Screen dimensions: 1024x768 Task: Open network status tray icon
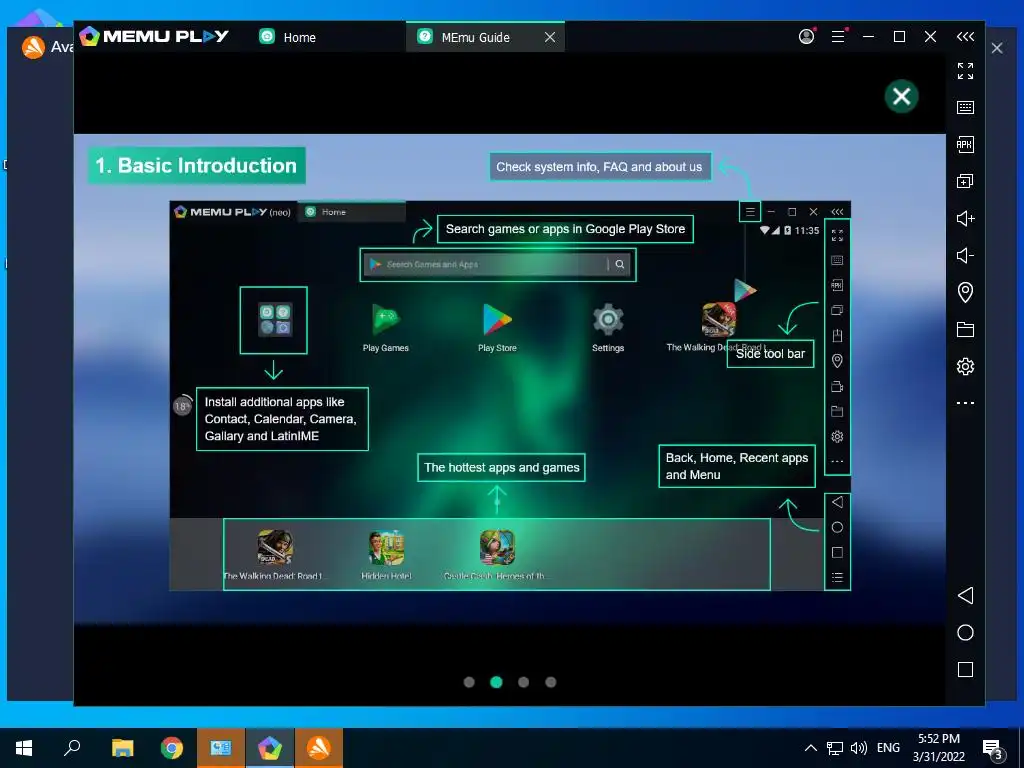(x=835, y=748)
